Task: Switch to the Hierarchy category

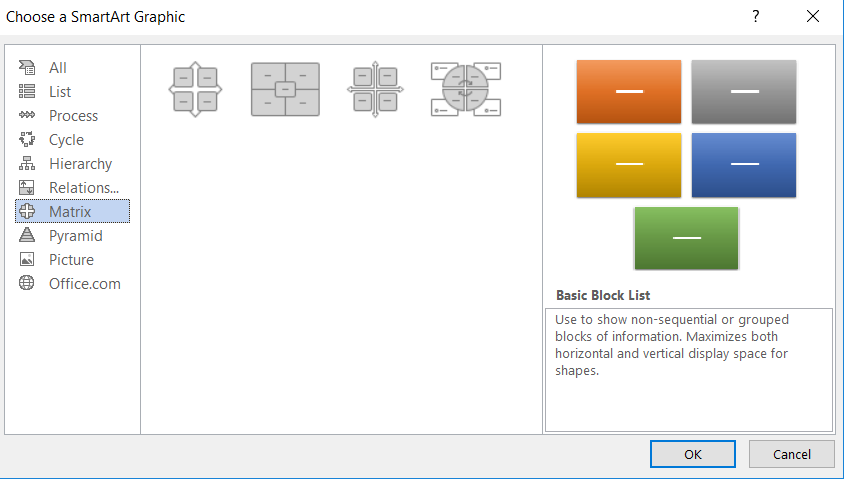Action: click(x=80, y=164)
